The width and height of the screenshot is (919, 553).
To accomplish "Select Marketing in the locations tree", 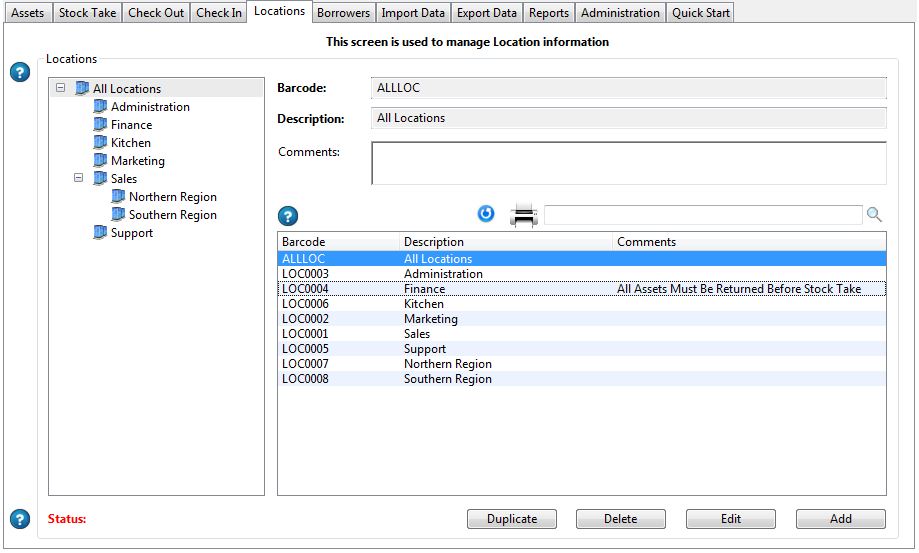I will coord(137,161).
